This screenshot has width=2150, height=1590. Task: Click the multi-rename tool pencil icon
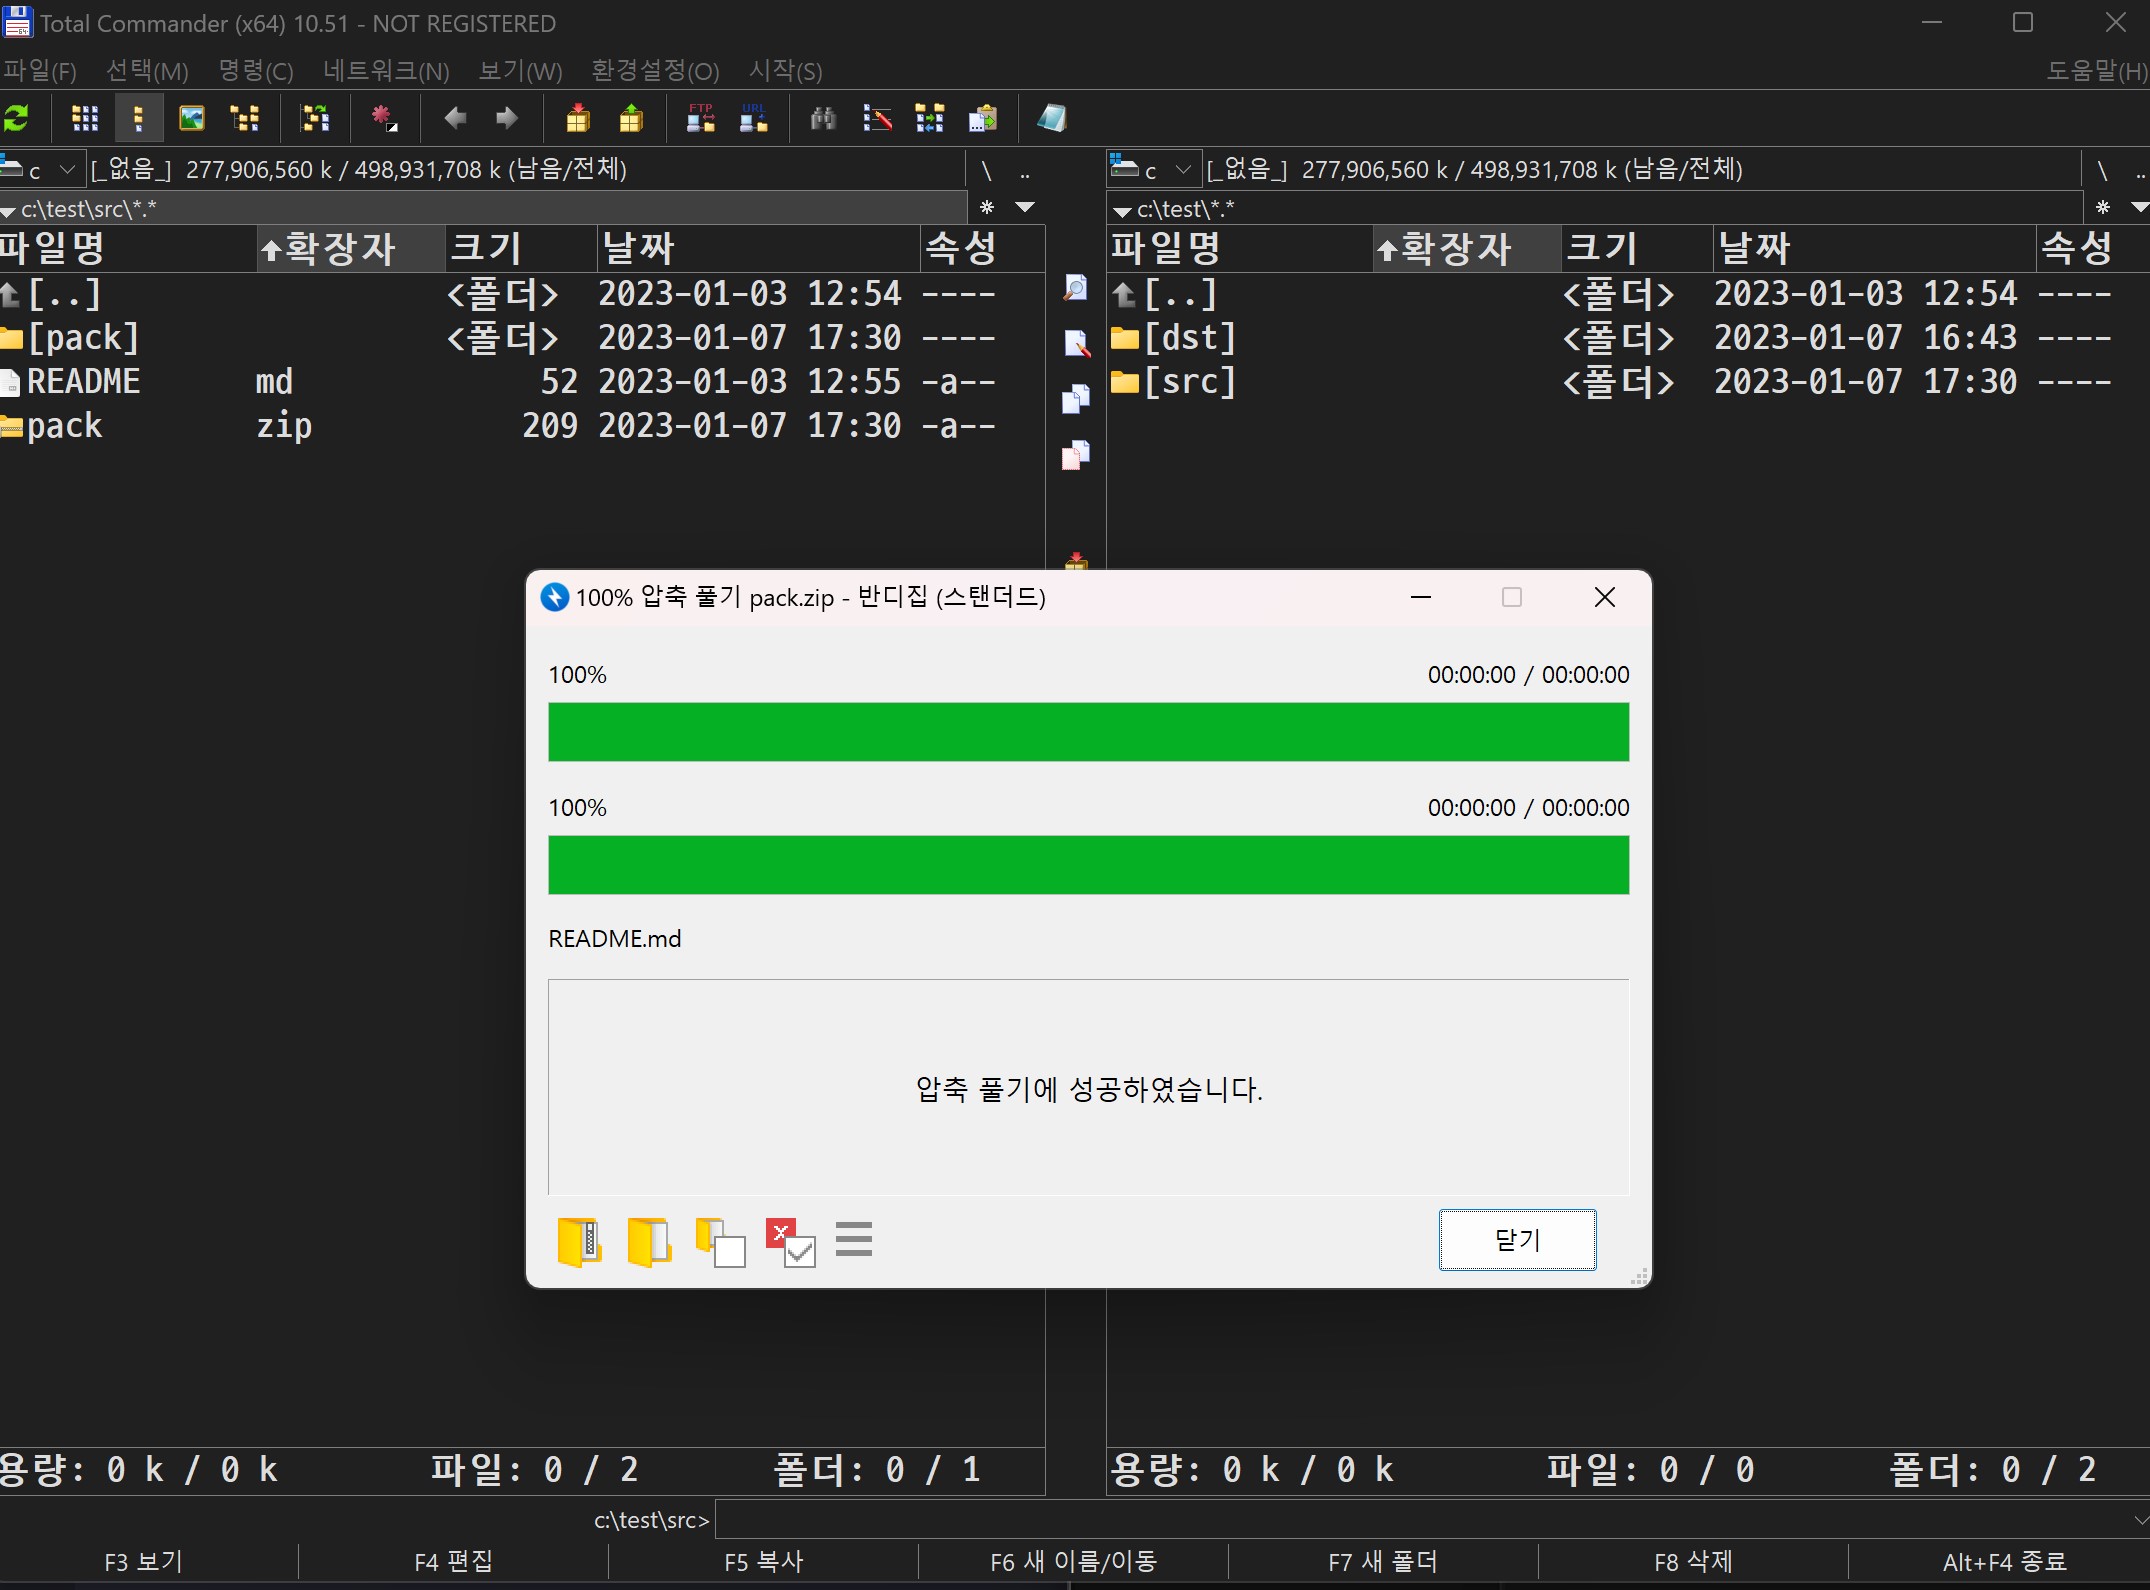877,119
